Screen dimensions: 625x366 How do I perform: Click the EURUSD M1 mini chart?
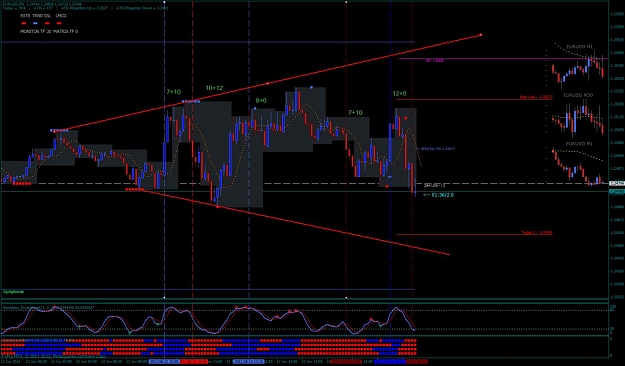[579, 164]
